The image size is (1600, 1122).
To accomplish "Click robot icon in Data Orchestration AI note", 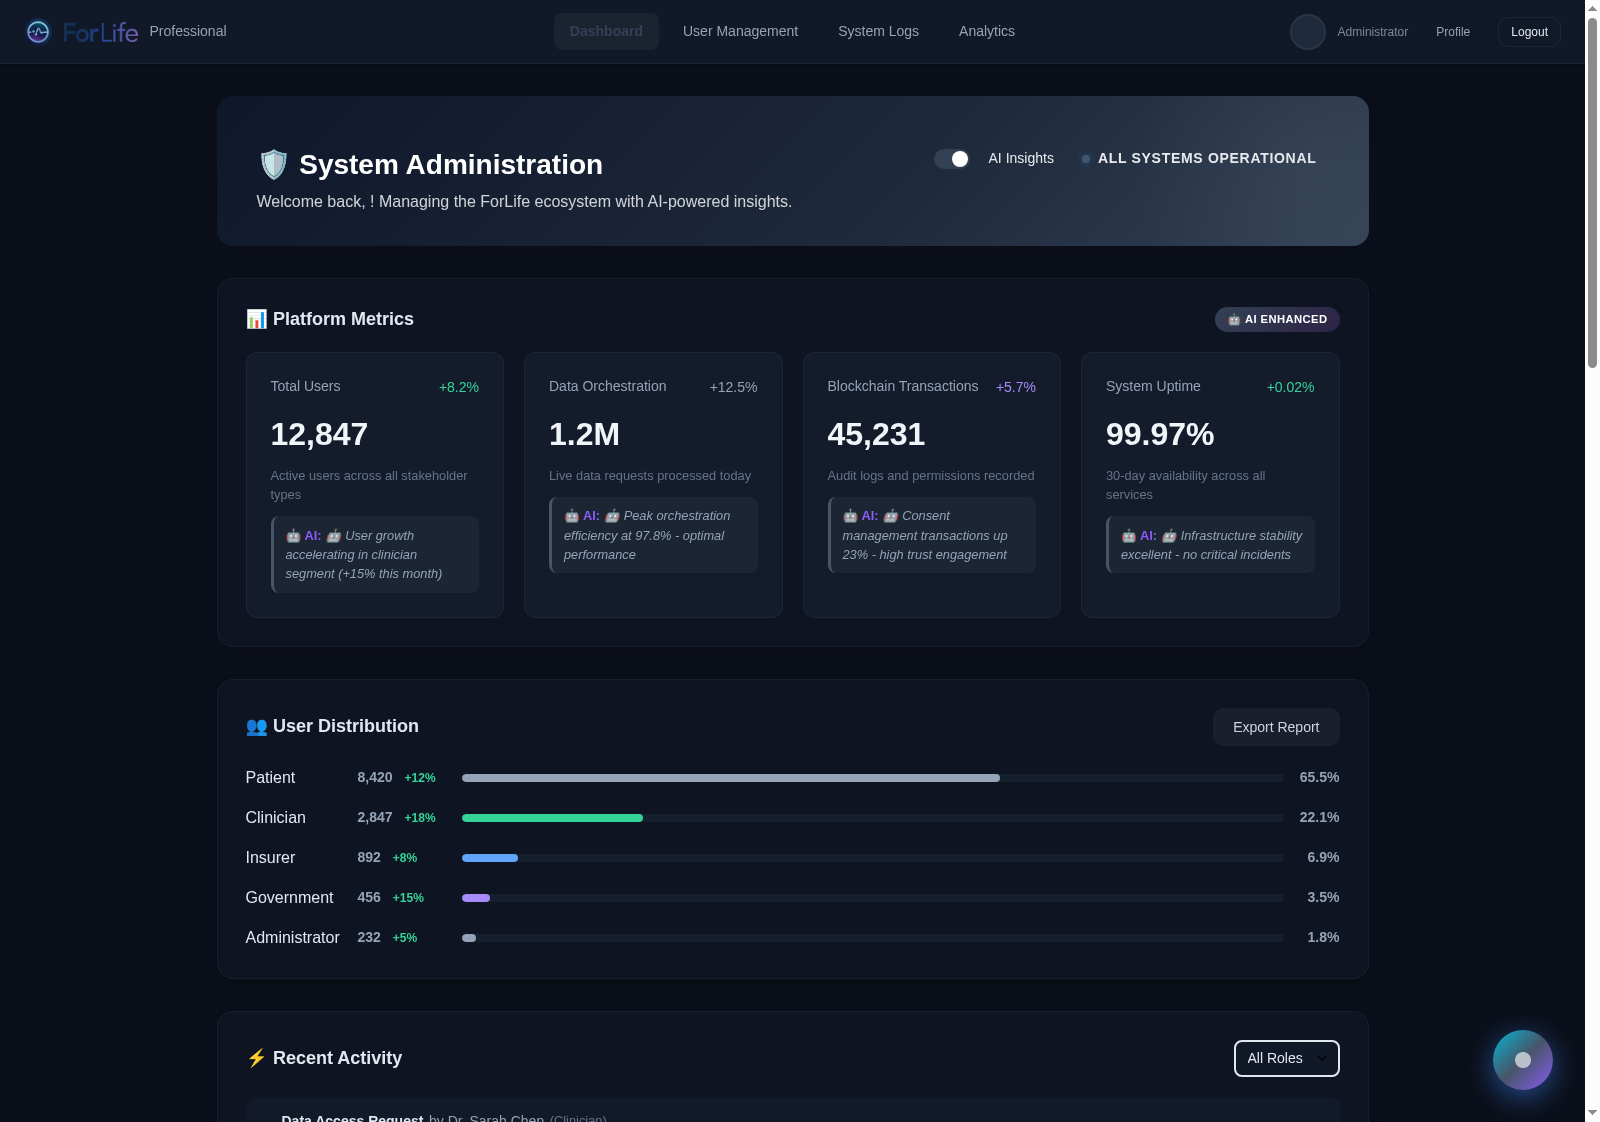I will [571, 516].
